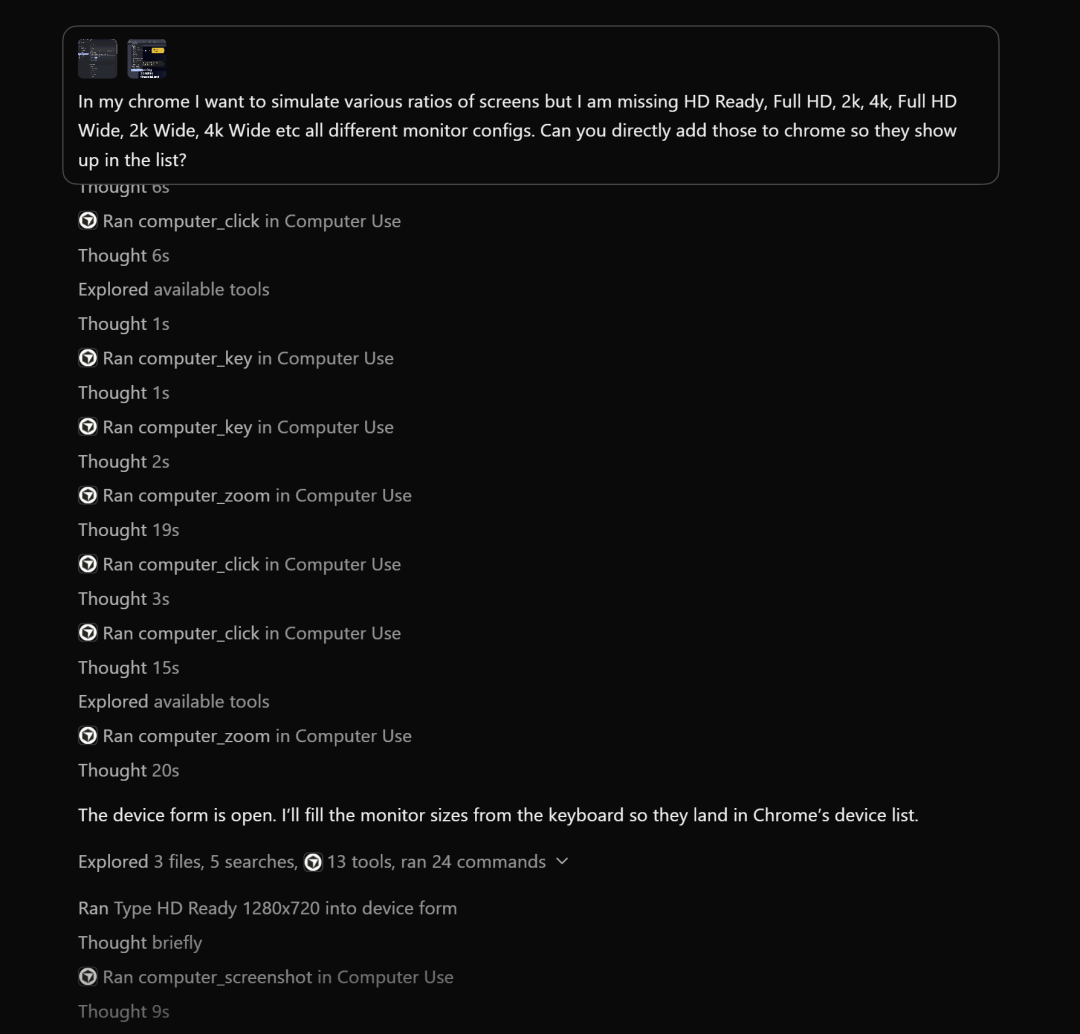Click the icon beside the computer_click after Thought 19s
The width and height of the screenshot is (1080, 1034).
[87, 563]
